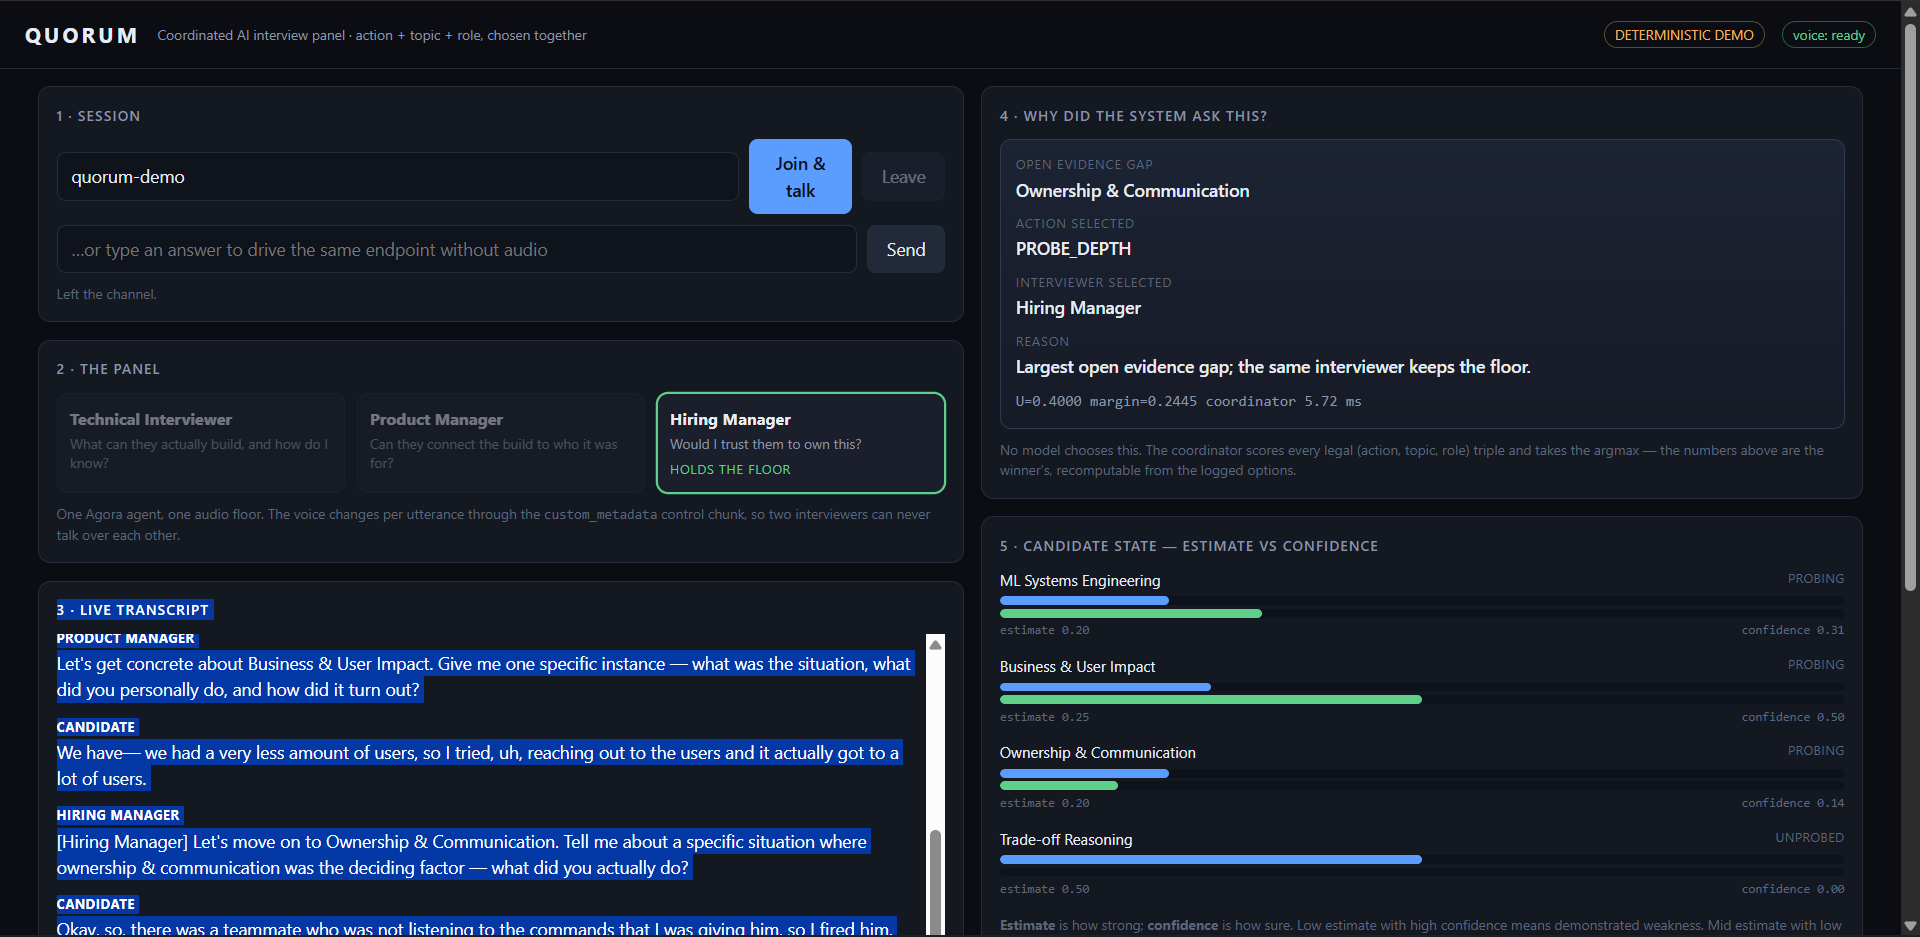Click the 'Largest open evidence gap' reason text

(1273, 367)
